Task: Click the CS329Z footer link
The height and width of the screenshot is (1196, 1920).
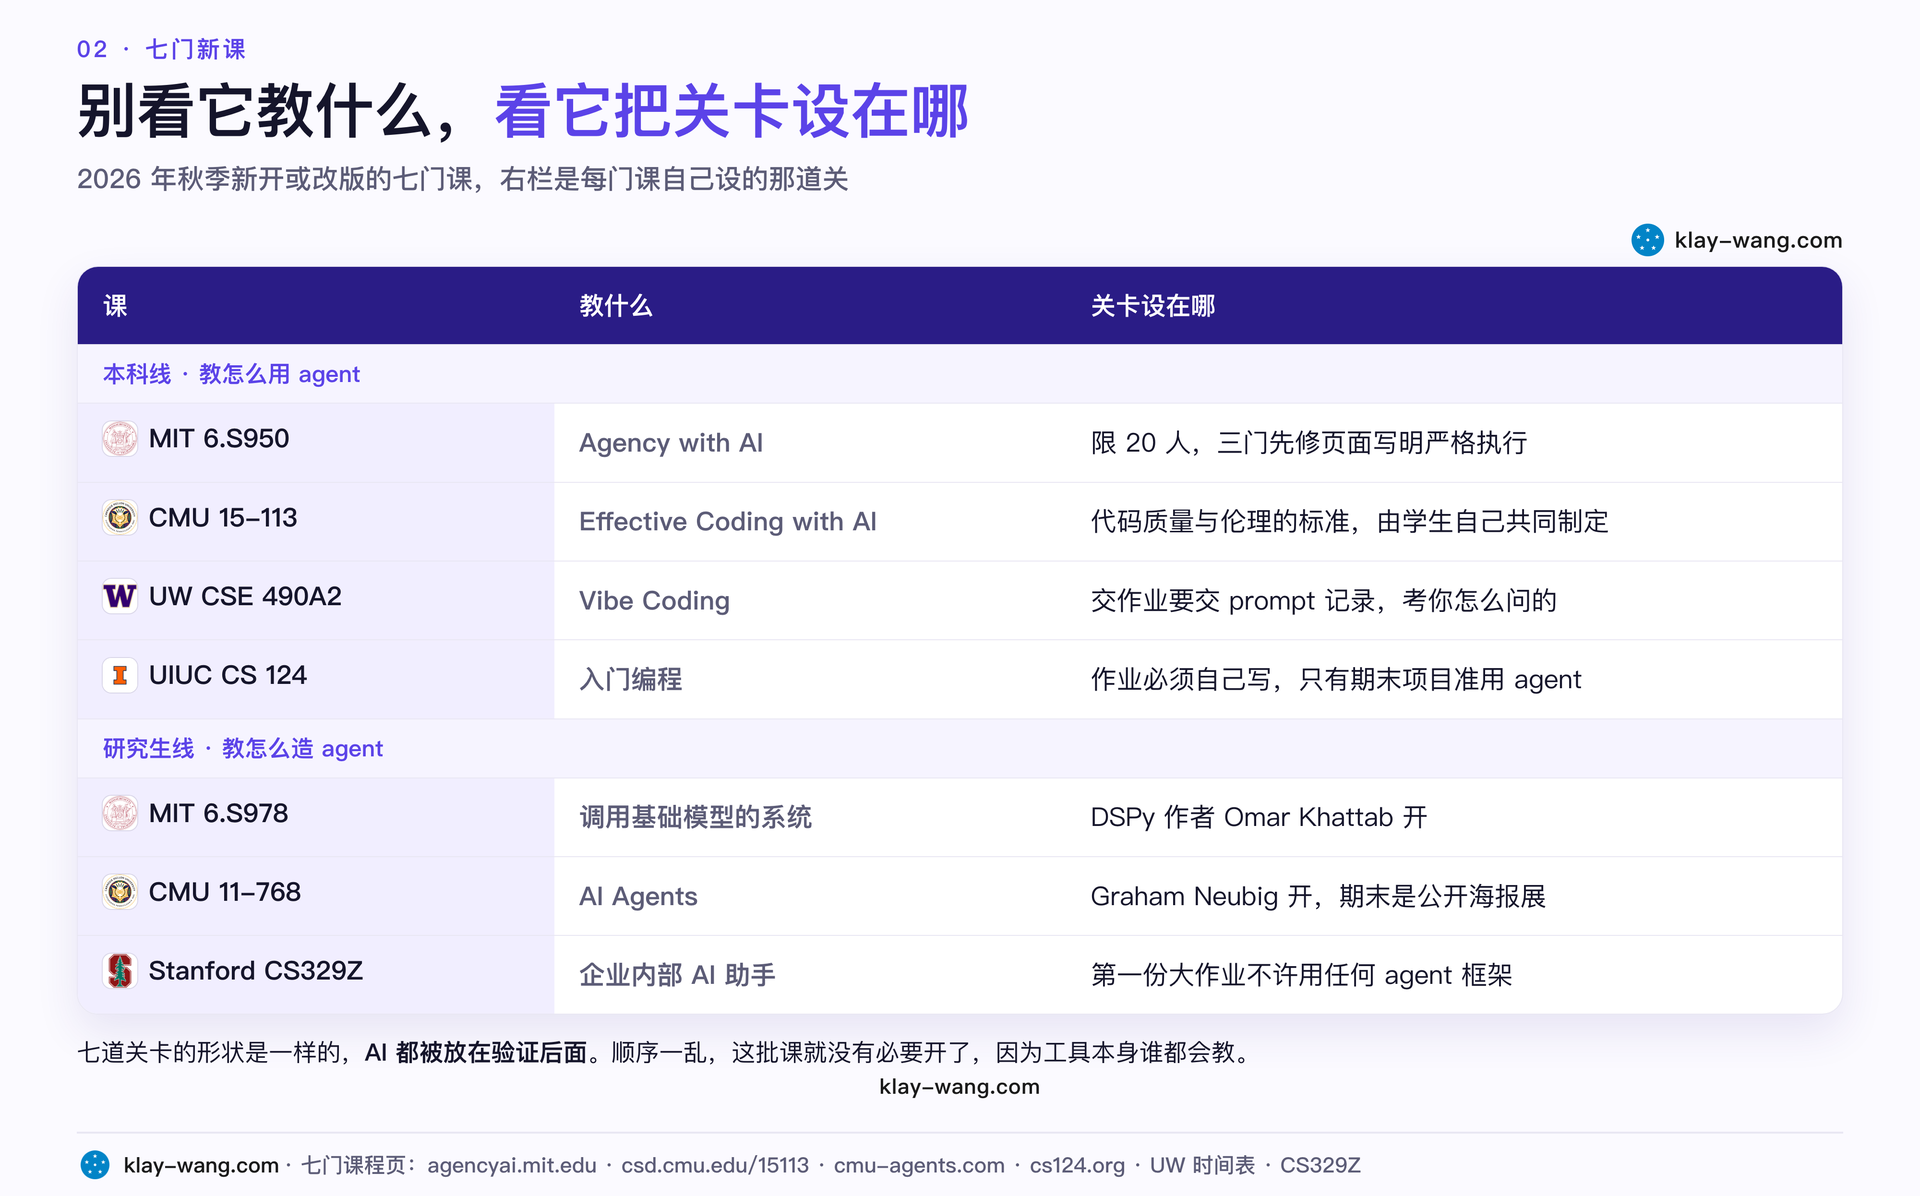Action: (x=1320, y=1165)
